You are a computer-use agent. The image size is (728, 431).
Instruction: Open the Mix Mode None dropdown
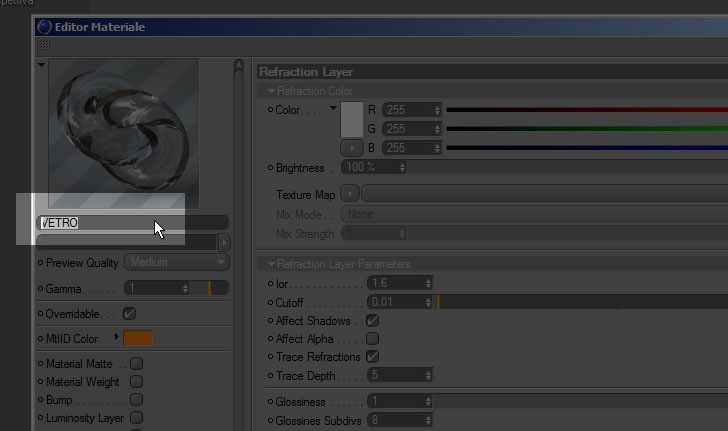point(535,214)
